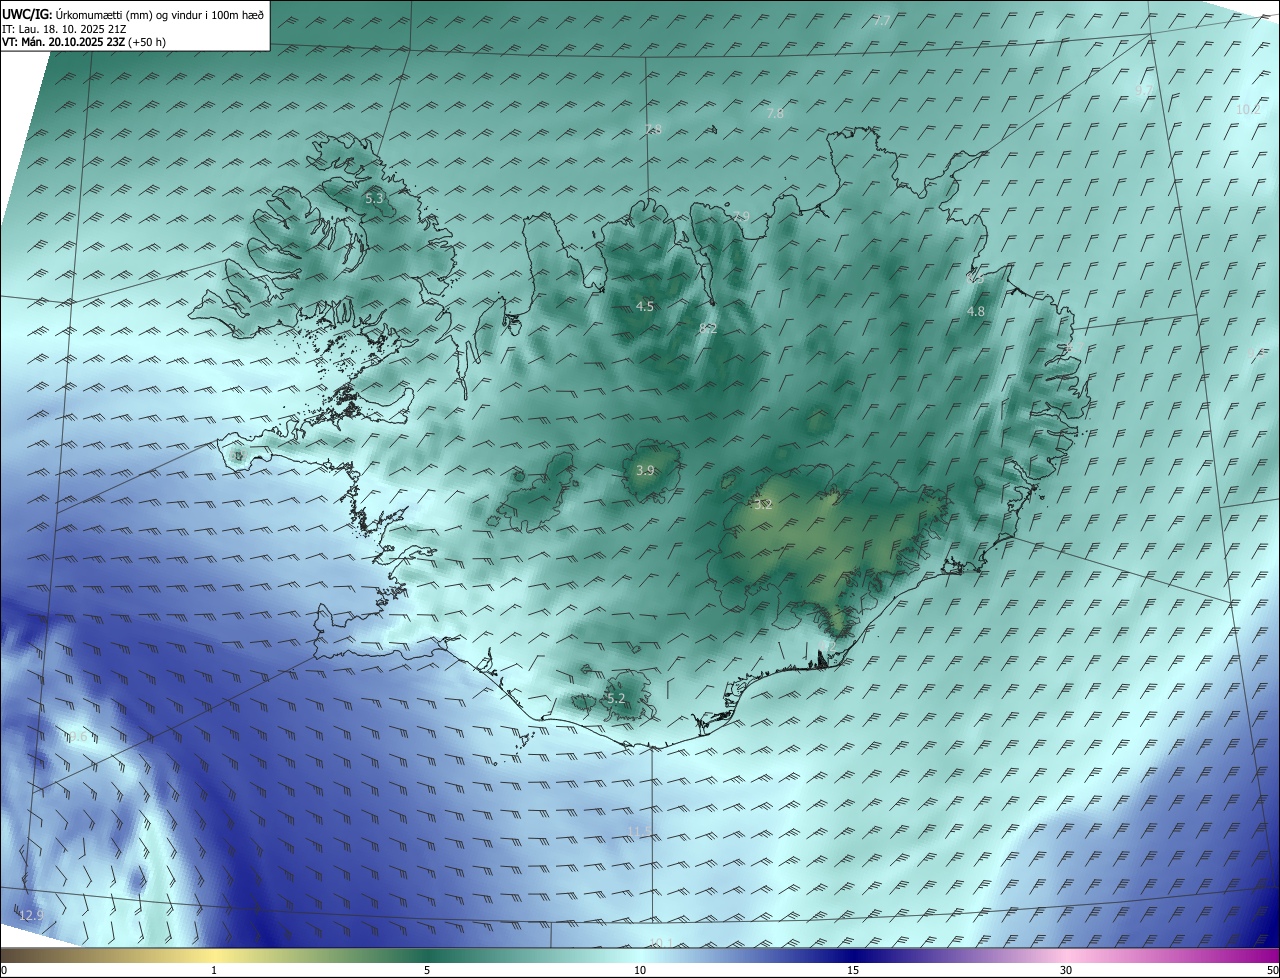Select the 1 tick on the colour scale

214,970
